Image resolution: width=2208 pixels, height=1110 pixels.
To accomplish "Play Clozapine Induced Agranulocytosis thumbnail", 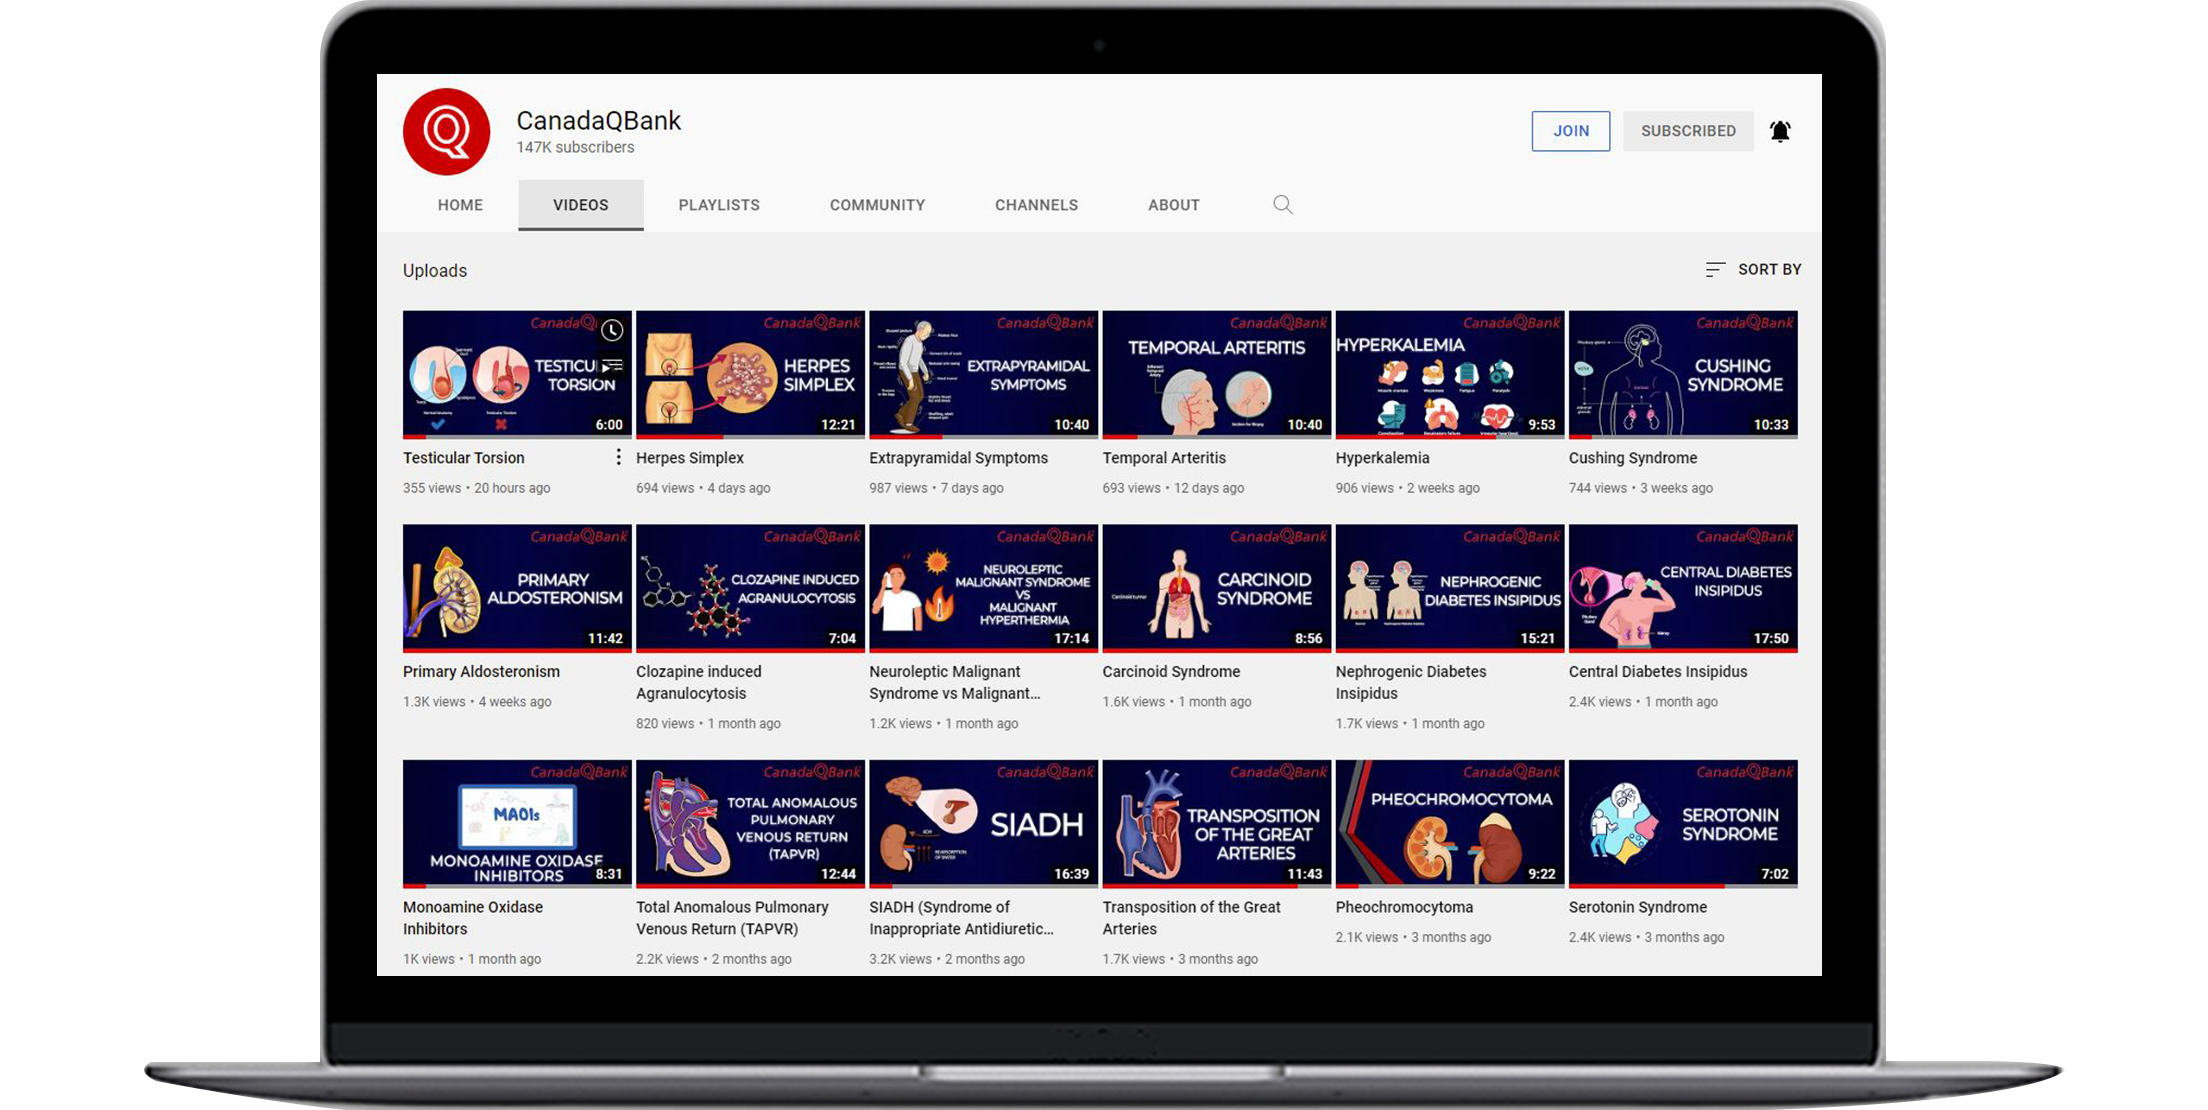I will coord(750,588).
